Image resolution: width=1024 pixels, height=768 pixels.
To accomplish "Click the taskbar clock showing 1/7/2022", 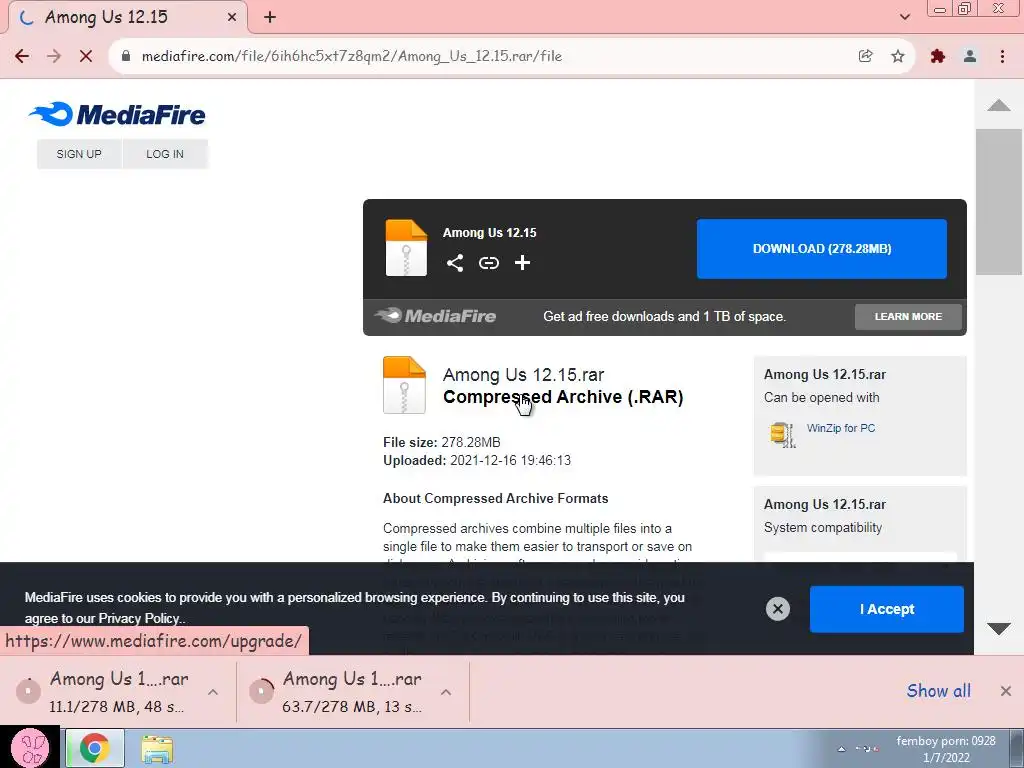I will [946, 749].
